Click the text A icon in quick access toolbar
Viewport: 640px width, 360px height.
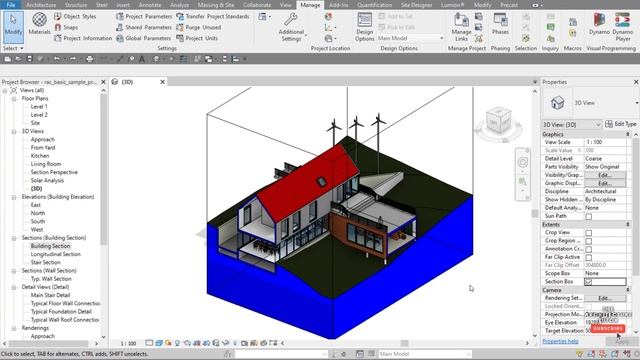coord(142,59)
